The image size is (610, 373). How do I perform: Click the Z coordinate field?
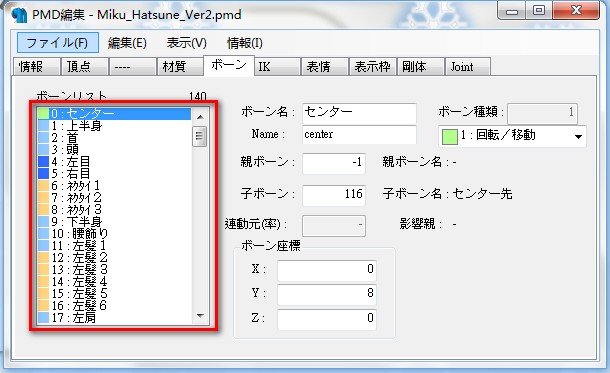327,319
